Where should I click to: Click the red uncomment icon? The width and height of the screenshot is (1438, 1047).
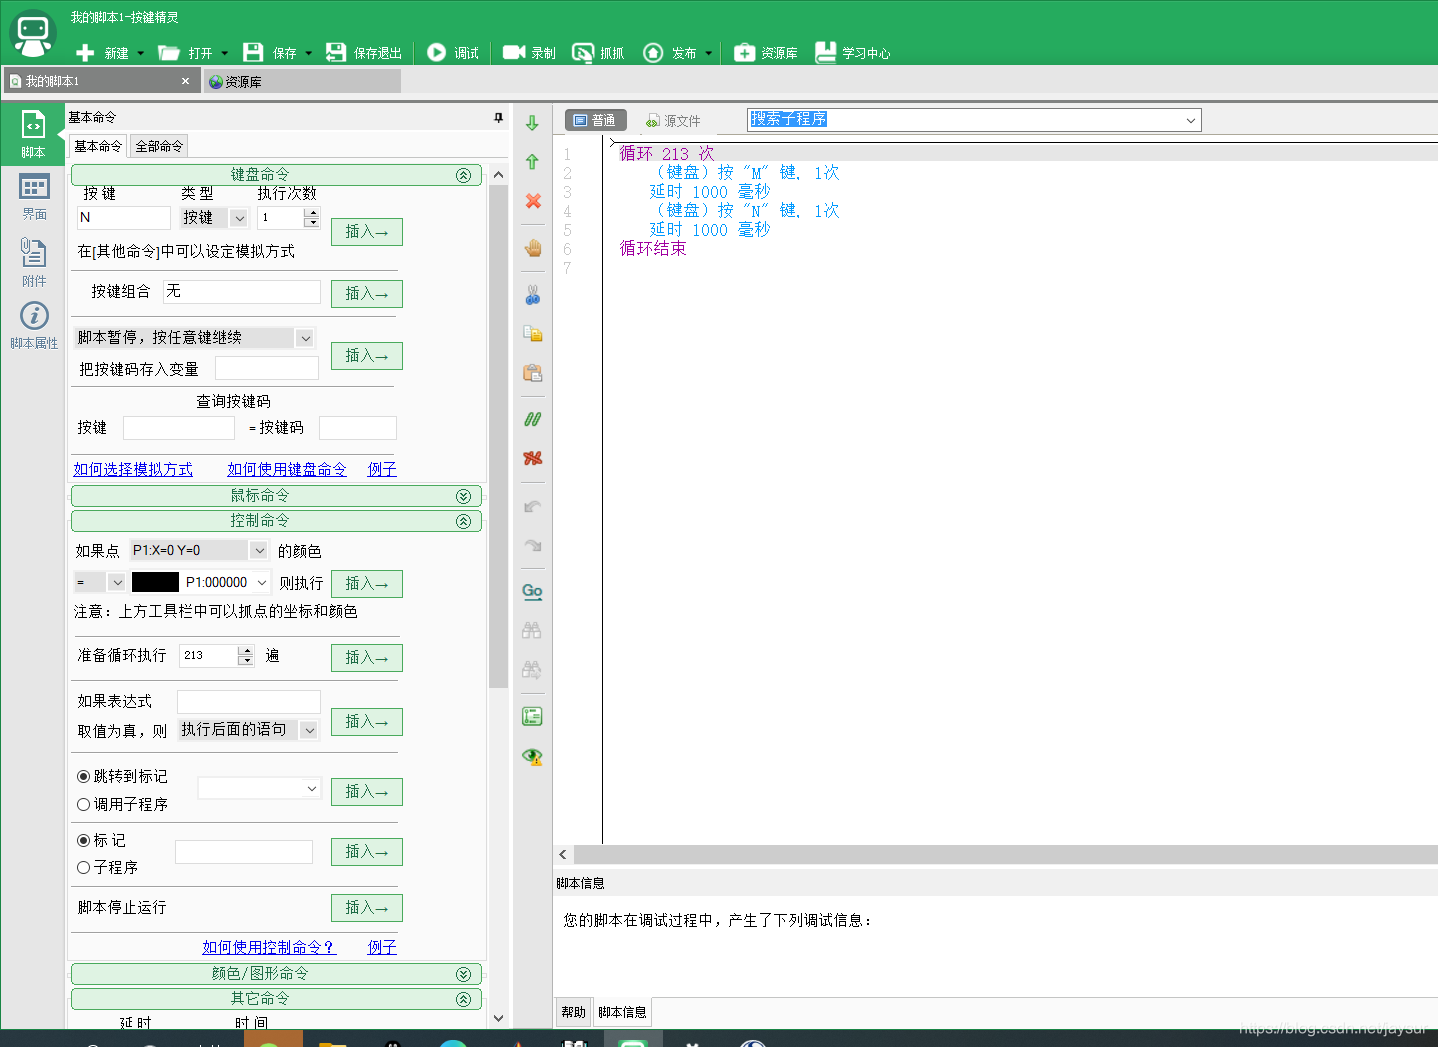pos(533,458)
